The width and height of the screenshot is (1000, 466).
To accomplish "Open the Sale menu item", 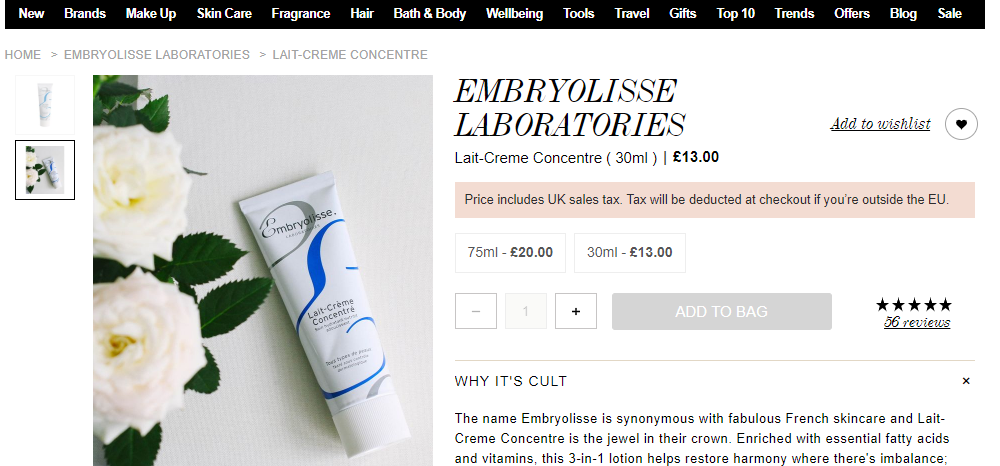I will coord(949,13).
